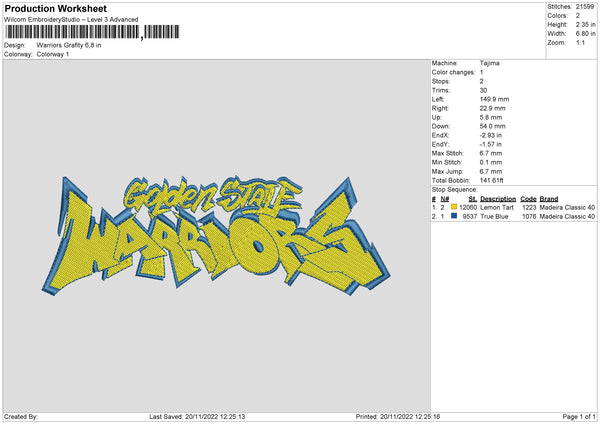600x424 pixels.
Task: Select the Left value 149.9 mm
Action: pyautogui.click(x=494, y=99)
